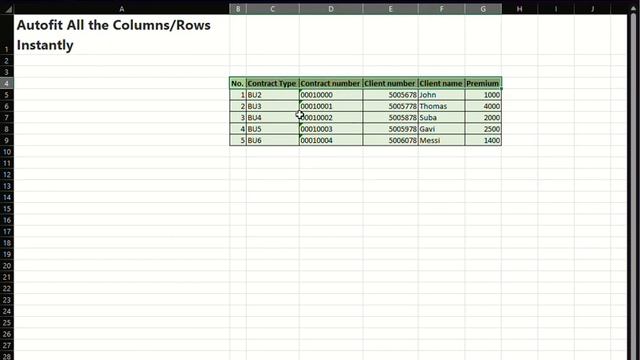Image resolution: width=640 pixels, height=360 pixels.
Task: Select contract number 00010001 cell
Action: click(x=331, y=106)
